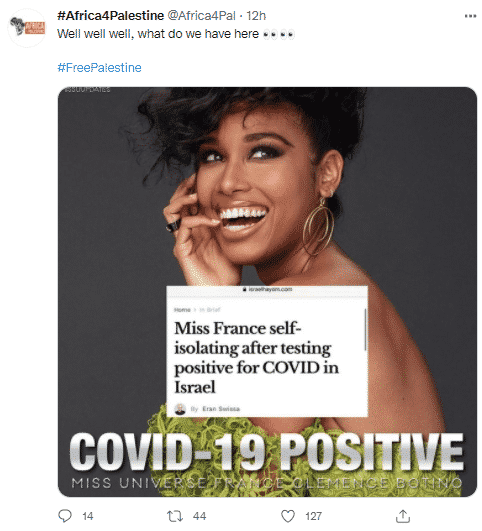Follow the #FreePalestine hashtag
Viewport: 482px width, 531px height.
pyautogui.click(x=99, y=67)
